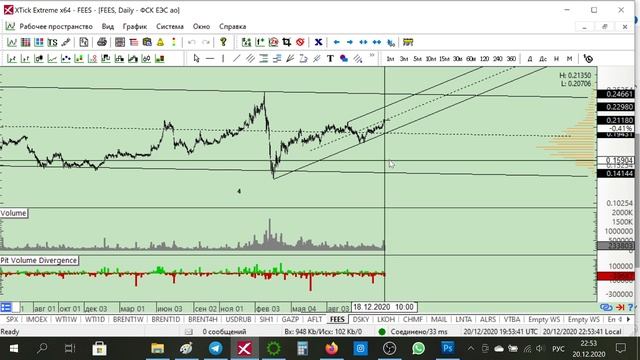Screen dimensions: 640x360
Task: Click the TS toolbar icon
Action: pos(52,42)
